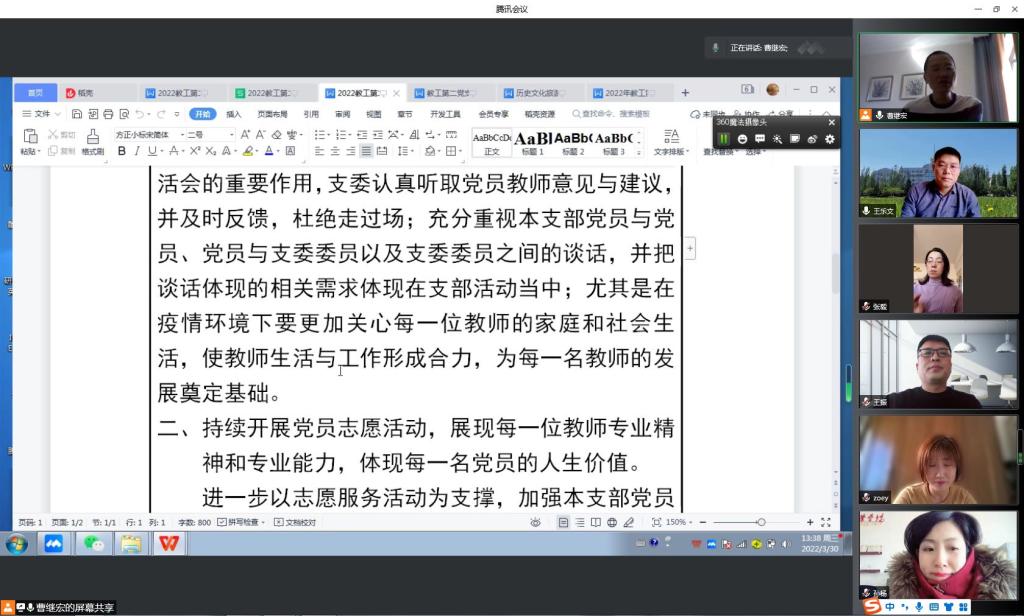Click the Superscript X² icon

[195, 151]
